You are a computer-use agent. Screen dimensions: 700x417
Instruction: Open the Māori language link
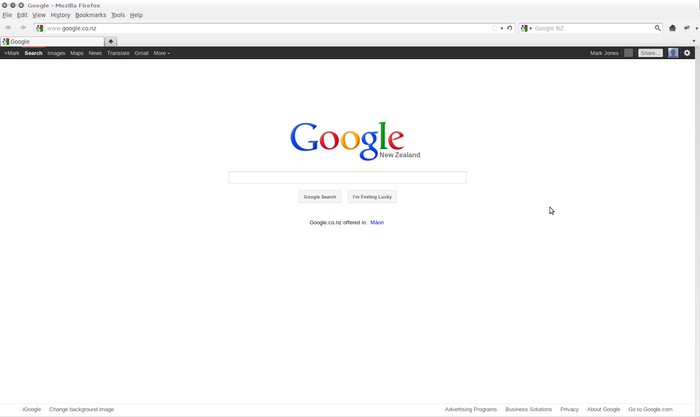coord(377,222)
